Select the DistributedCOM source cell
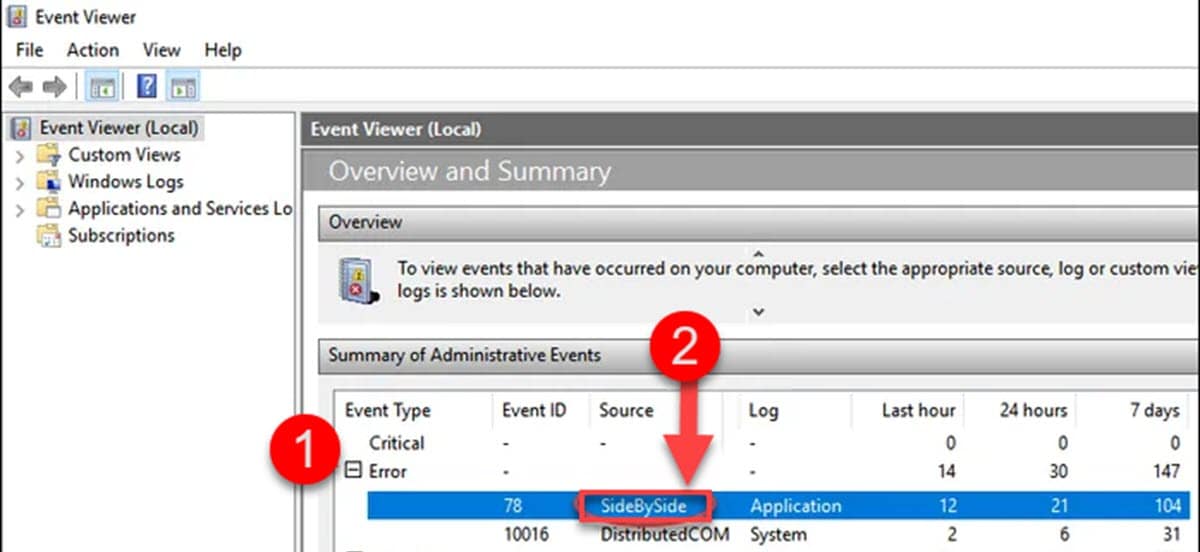1200x552 pixels. click(x=664, y=534)
